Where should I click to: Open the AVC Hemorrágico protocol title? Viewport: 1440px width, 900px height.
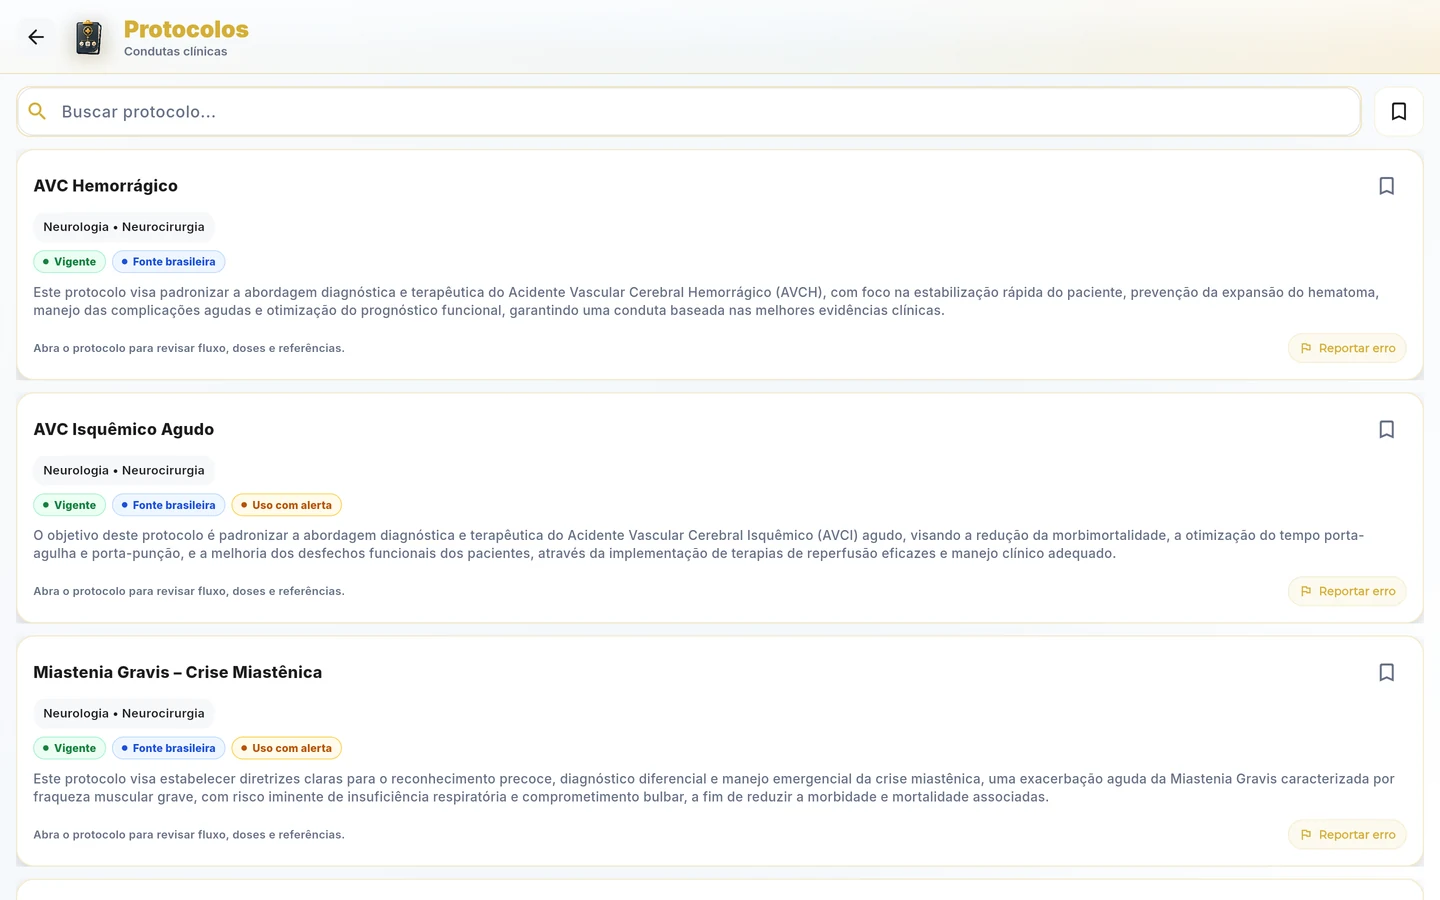[105, 186]
